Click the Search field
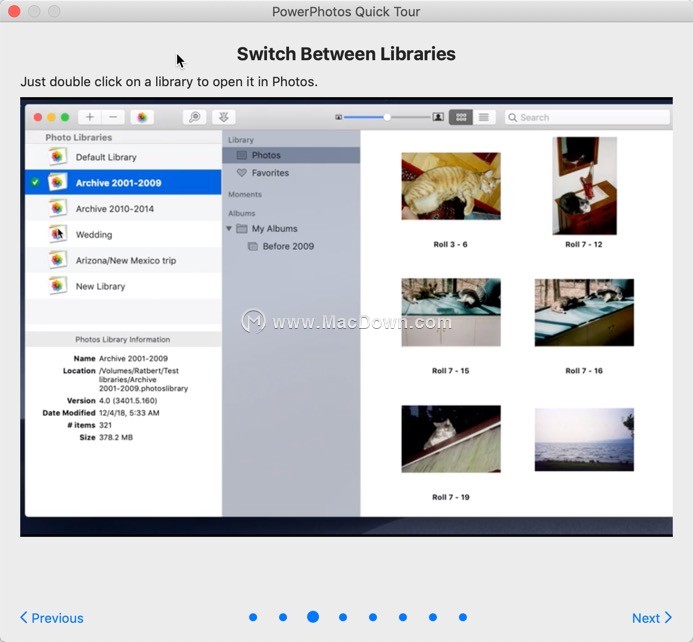The image size is (693, 642). [x=587, y=118]
